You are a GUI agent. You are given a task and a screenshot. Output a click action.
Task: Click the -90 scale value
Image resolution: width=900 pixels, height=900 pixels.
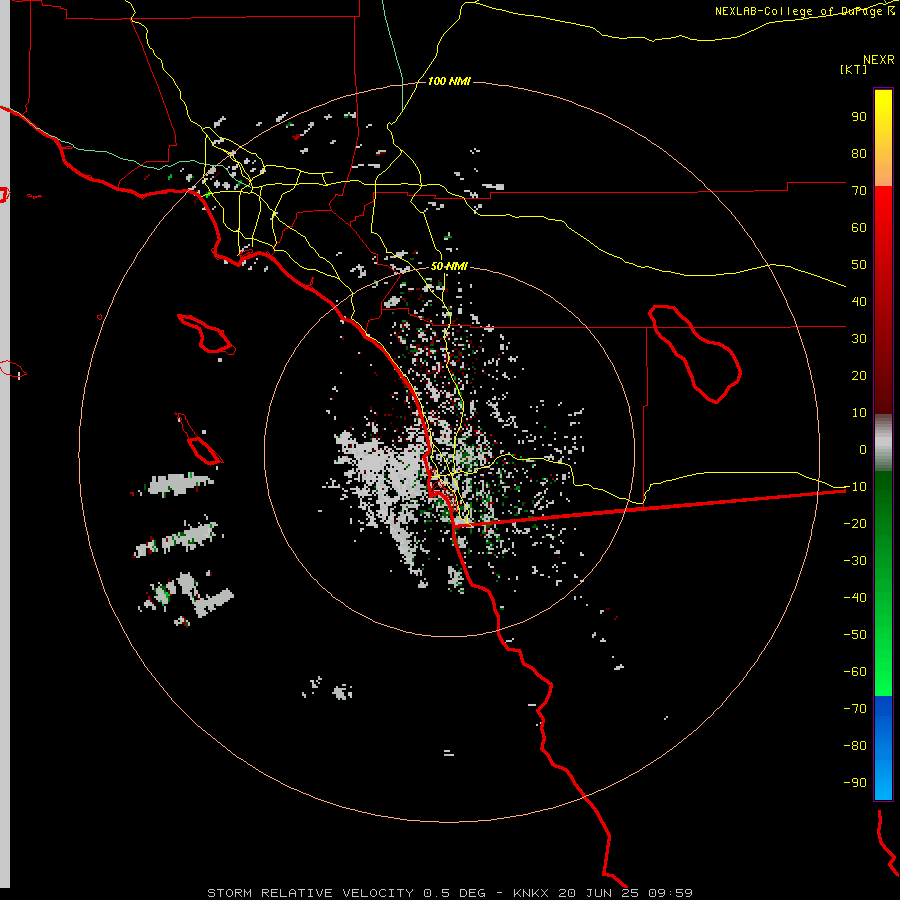click(855, 783)
